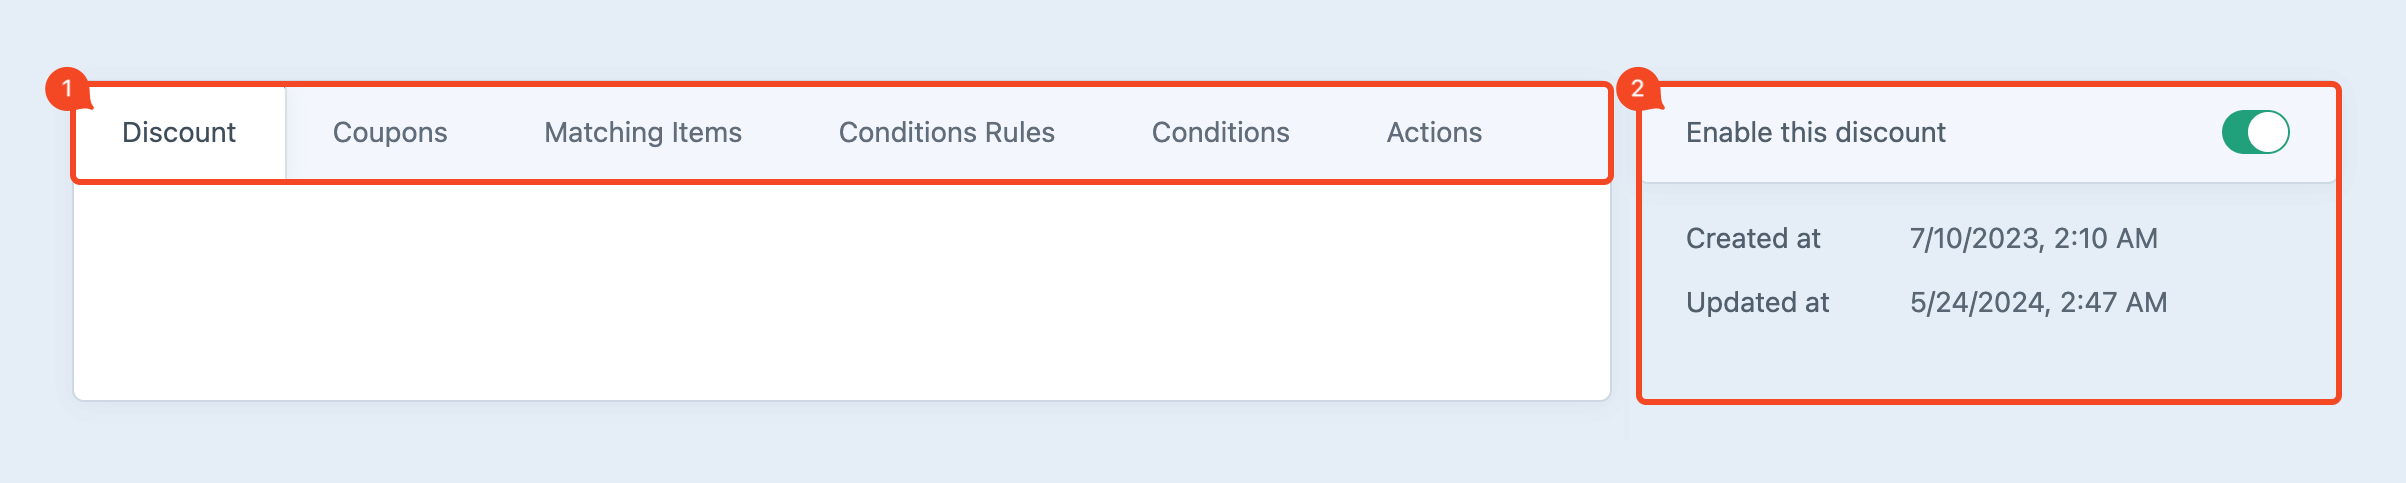
Task: Click blank tab bar space right of Actions
Action: (x=1550, y=133)
